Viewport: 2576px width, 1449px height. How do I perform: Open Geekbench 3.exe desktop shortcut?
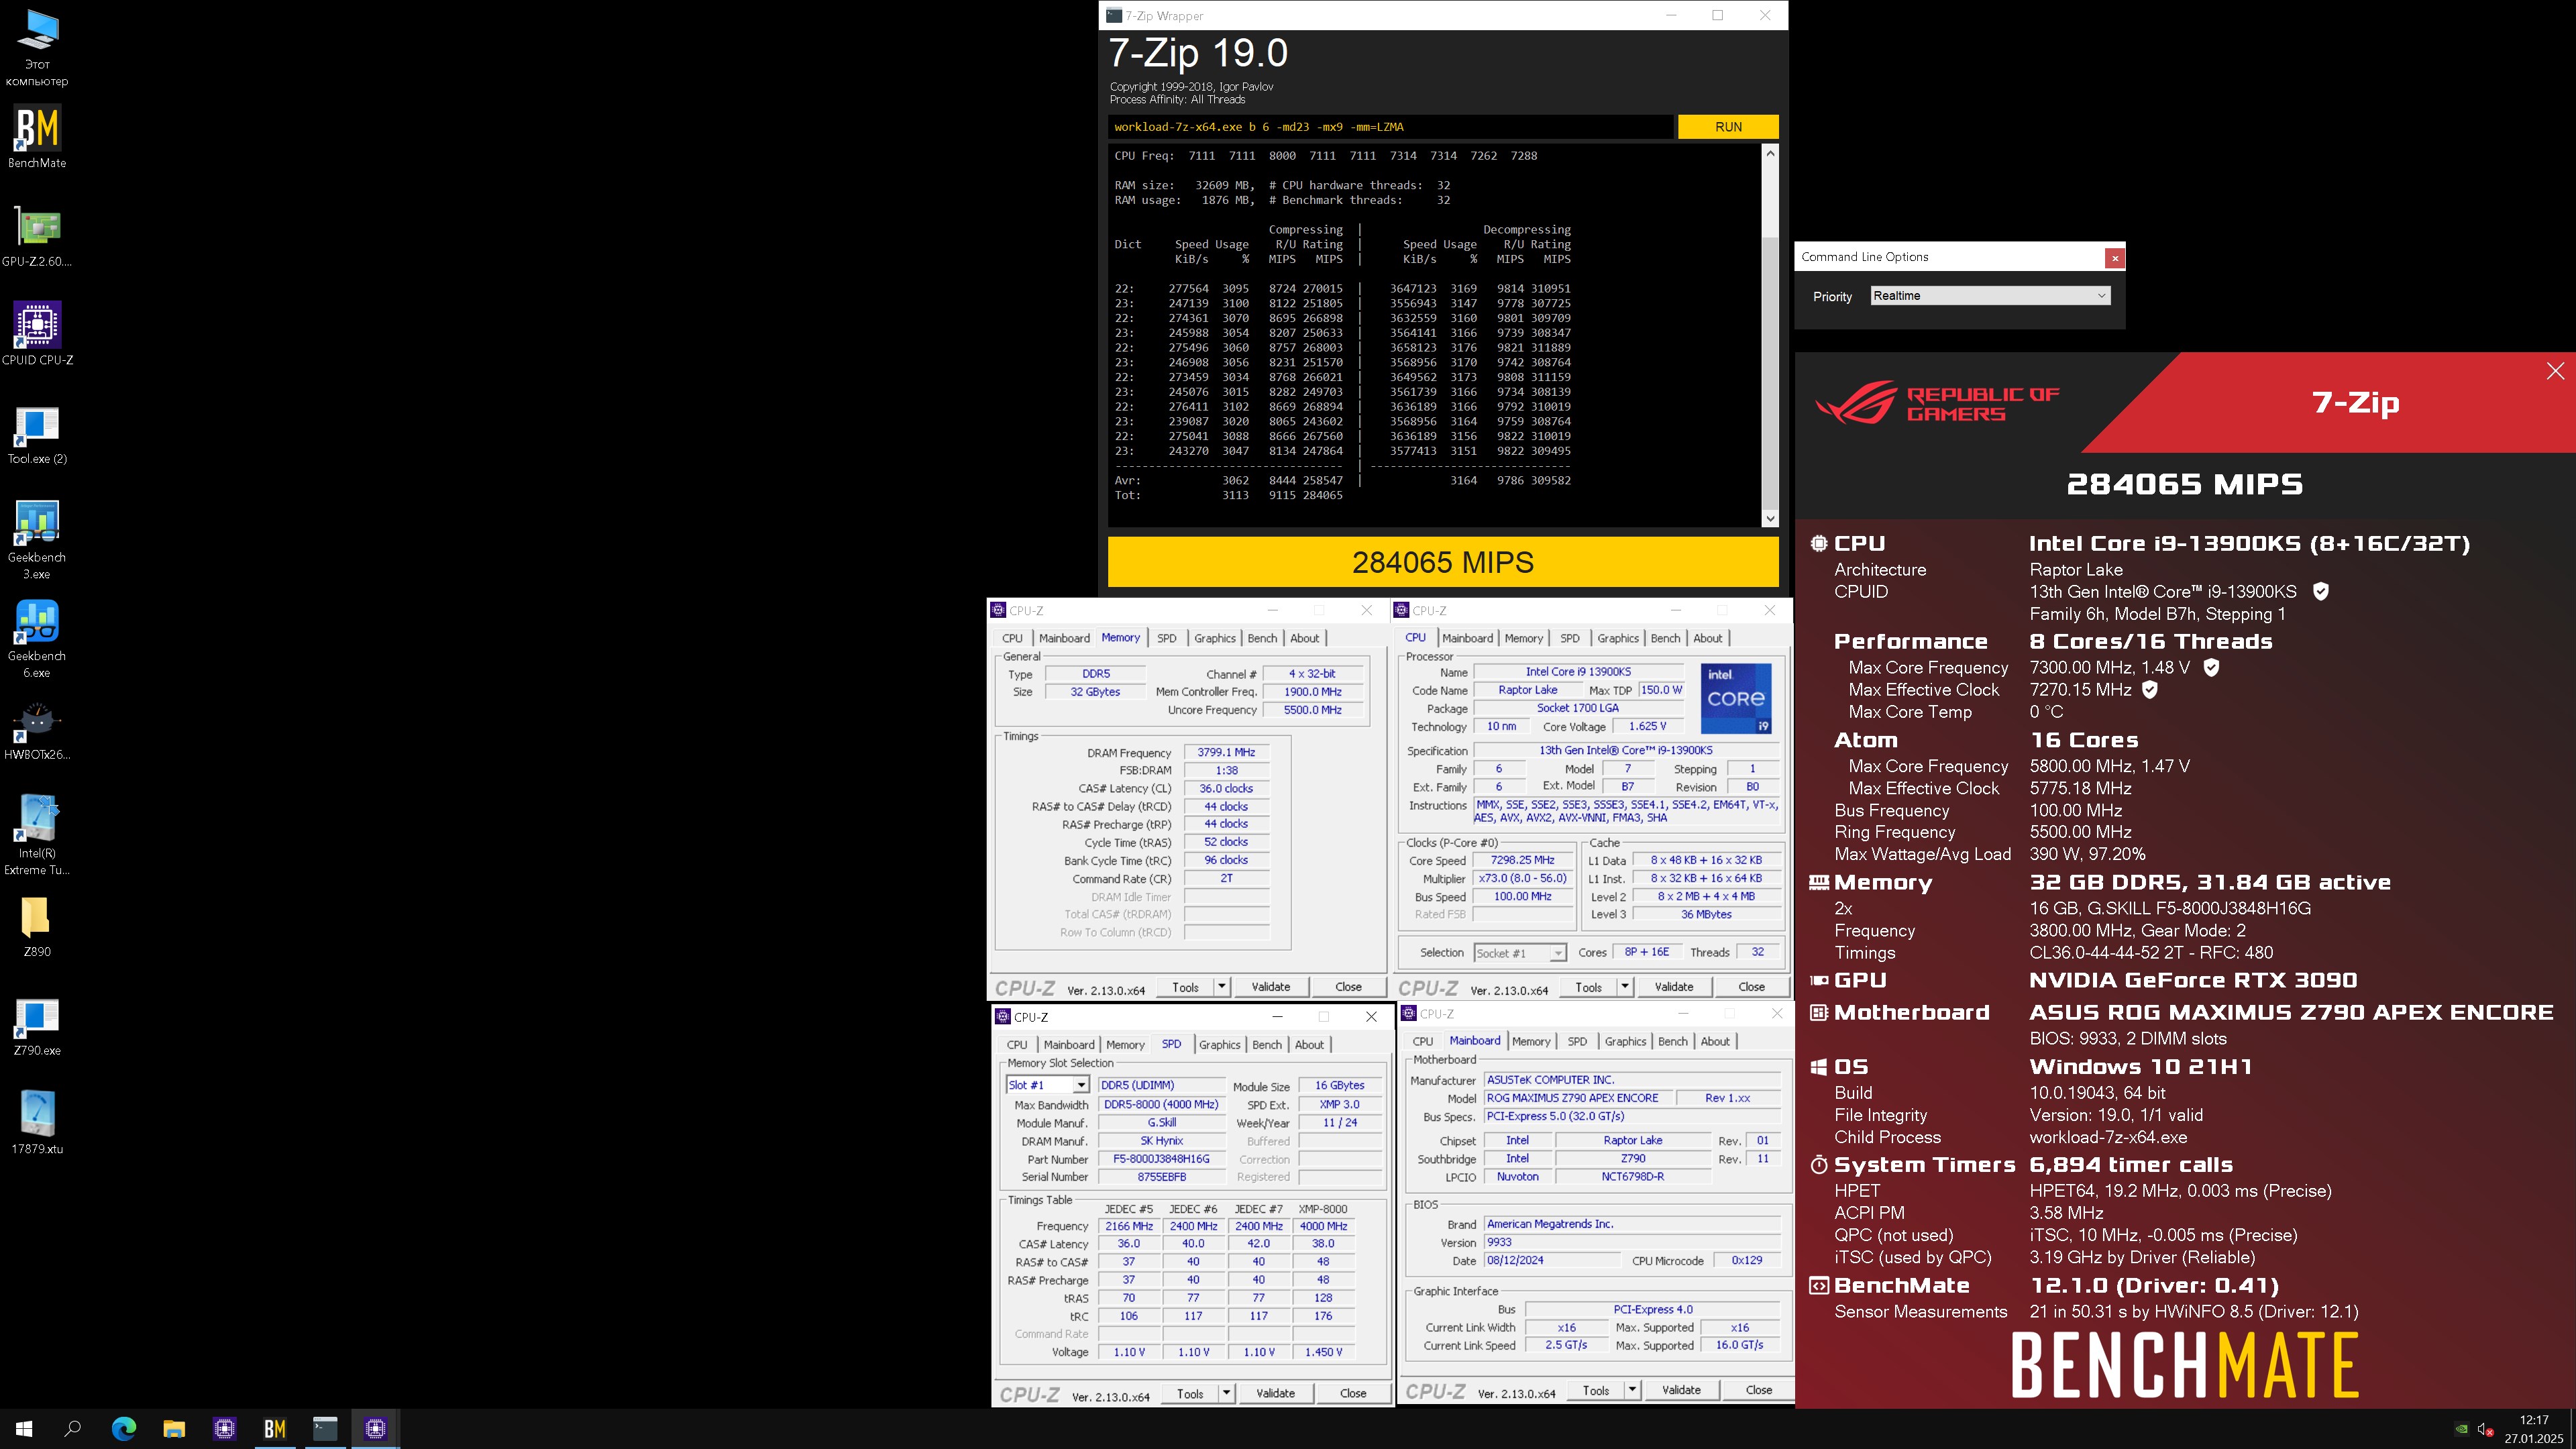pyautogui.click(x=37, y=540)
